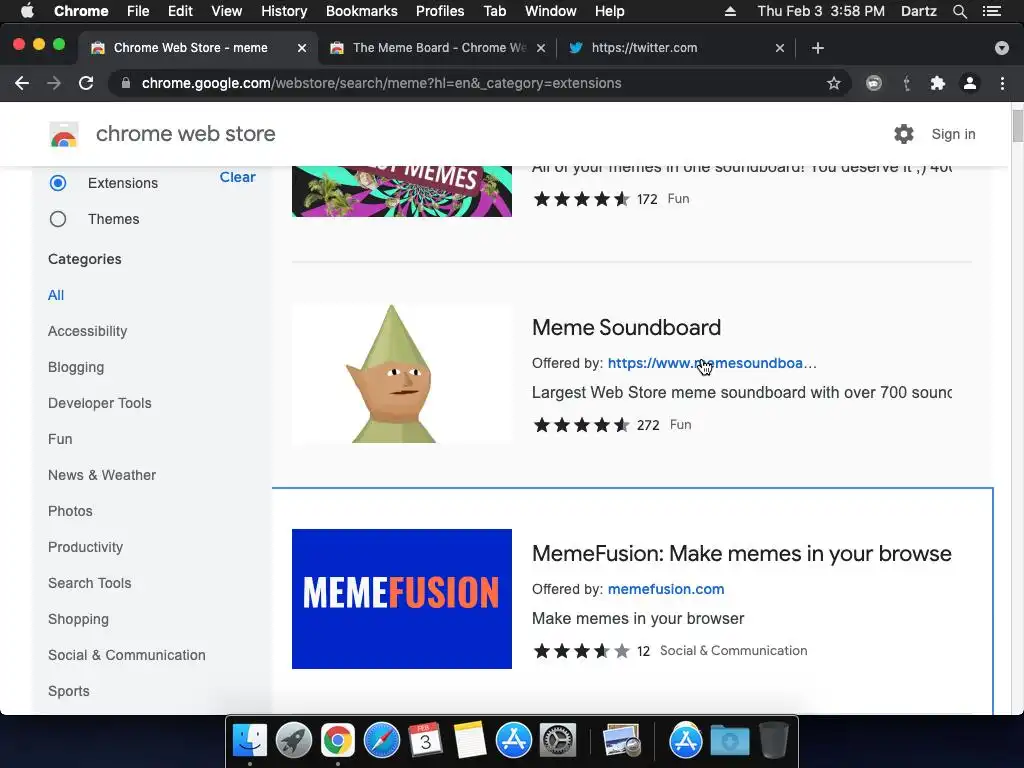Open Preview from the Dock
1024x768 pixels.
pos(621,740)
